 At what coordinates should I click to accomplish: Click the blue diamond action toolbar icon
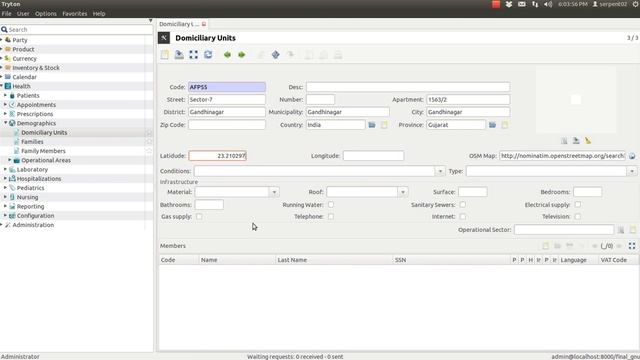coord(276,55)
